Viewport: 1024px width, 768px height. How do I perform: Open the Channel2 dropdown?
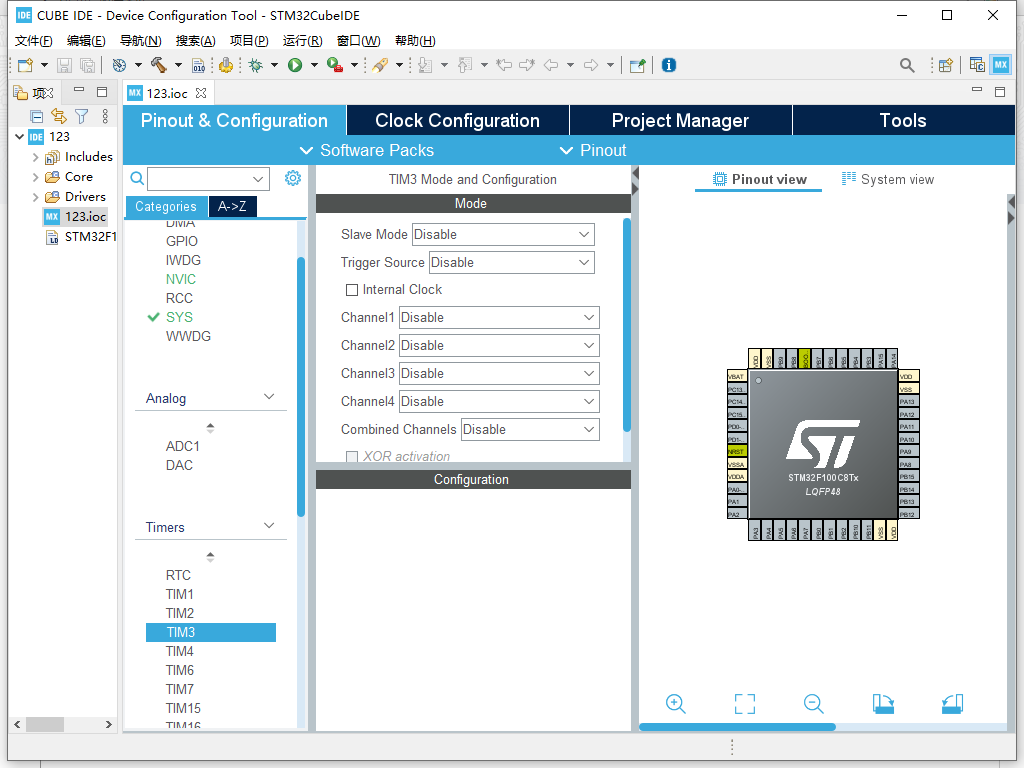click(x=499, y=345)
